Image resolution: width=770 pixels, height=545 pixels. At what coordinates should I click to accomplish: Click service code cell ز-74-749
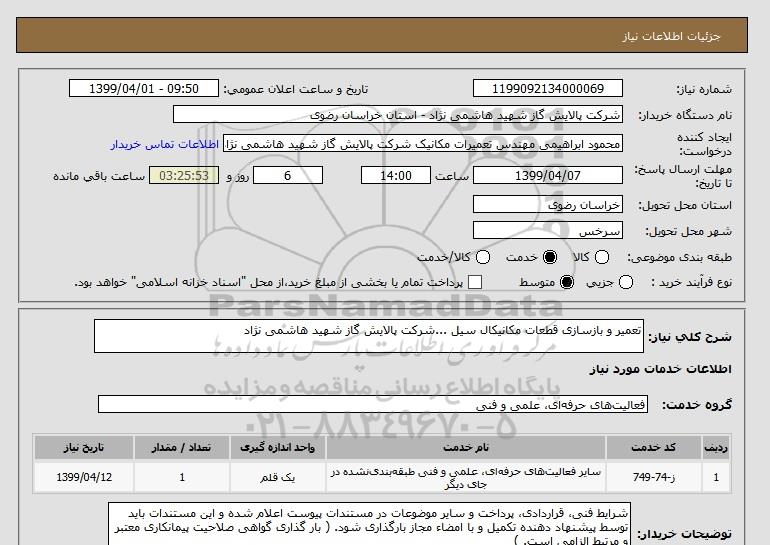(x=653, y=477)
